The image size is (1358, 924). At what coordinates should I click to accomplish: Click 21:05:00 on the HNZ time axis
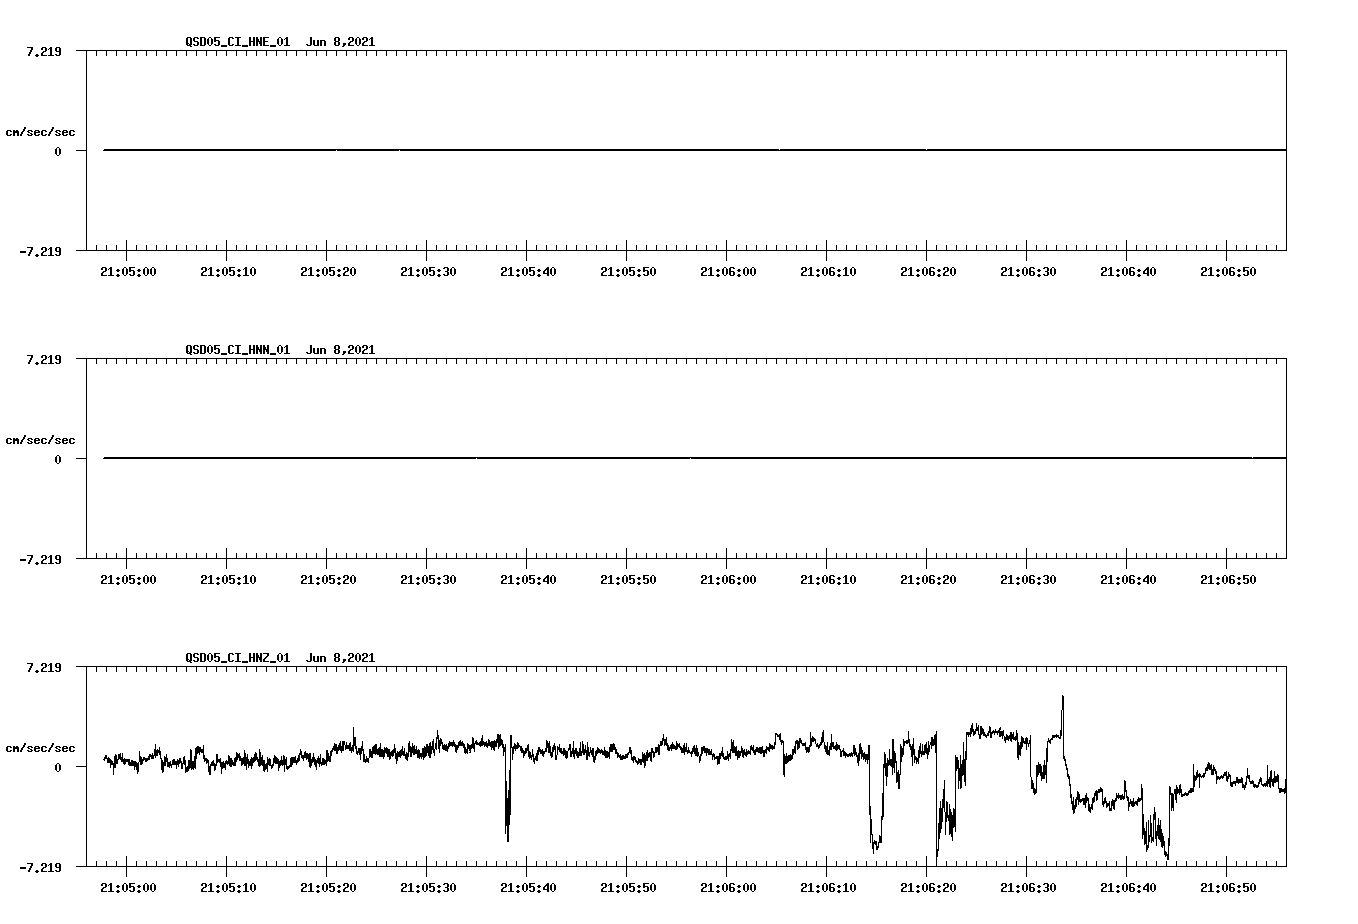(x=128, y=887)
